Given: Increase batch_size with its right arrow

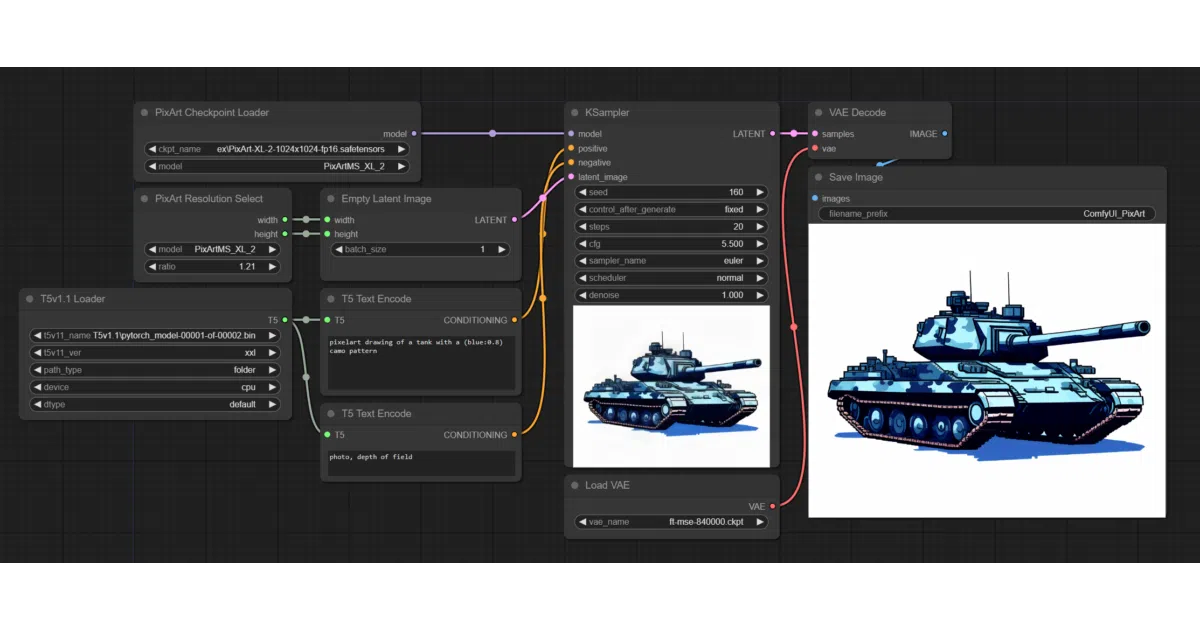Looking at the screenshot, I should coord(501,249).
